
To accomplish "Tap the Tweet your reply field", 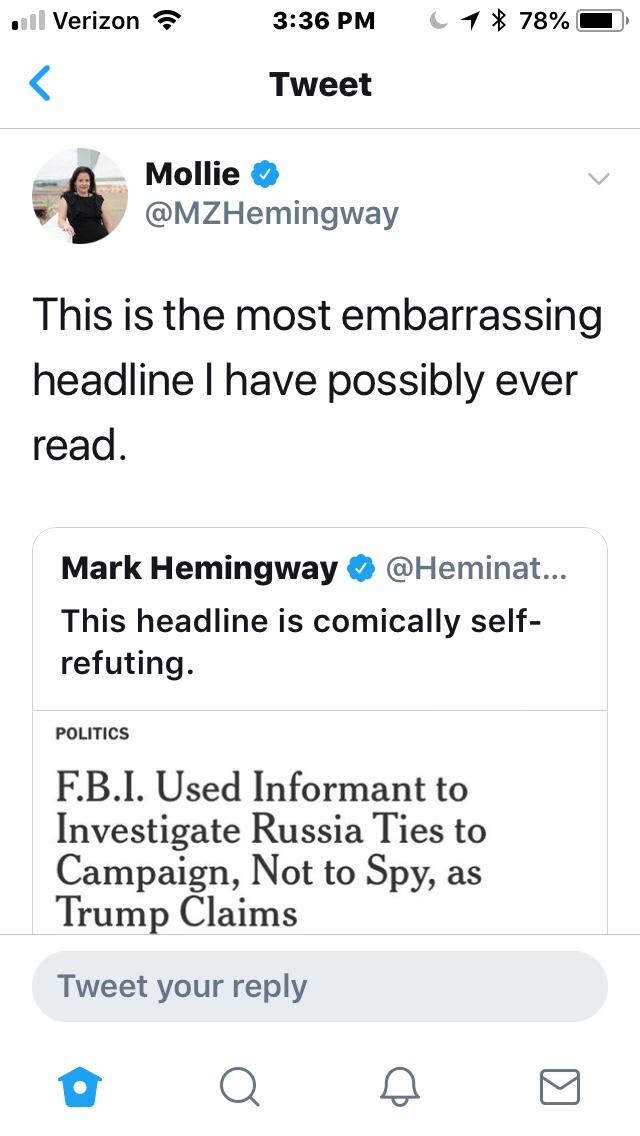I will [320, 986].
